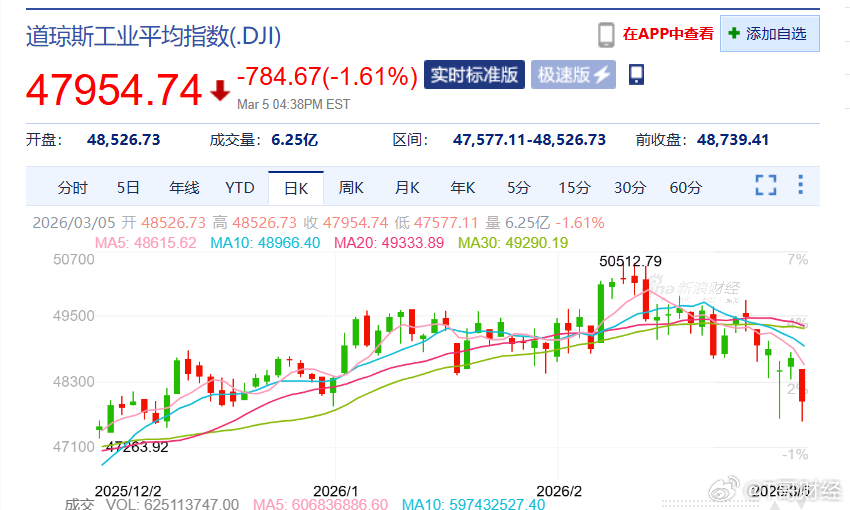The image size is (850, 510).
Task: Click the current price 47954.74
Action: pos(114,90)
